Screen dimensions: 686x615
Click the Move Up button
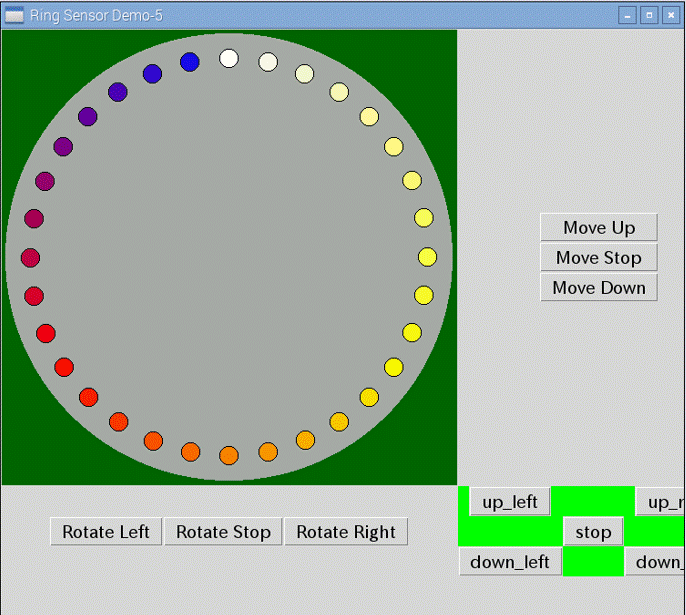[598, 228]
